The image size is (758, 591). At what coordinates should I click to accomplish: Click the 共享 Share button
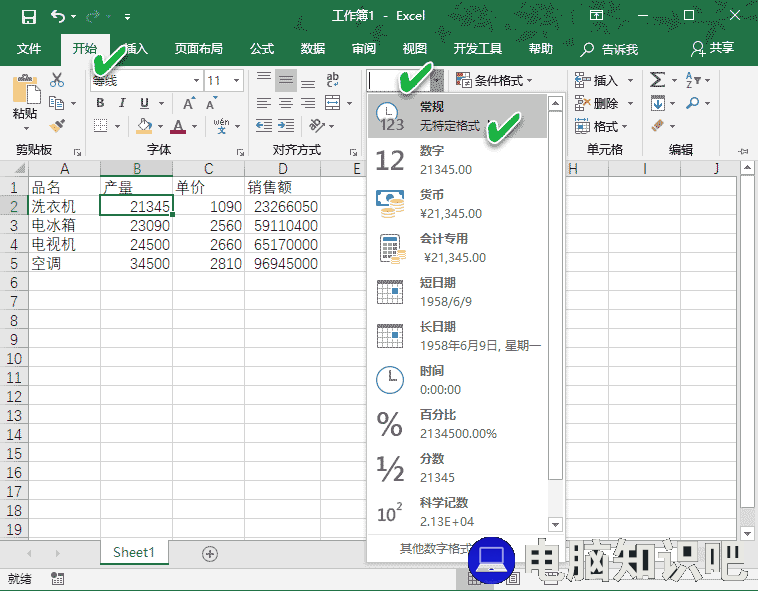coord(713,48)
